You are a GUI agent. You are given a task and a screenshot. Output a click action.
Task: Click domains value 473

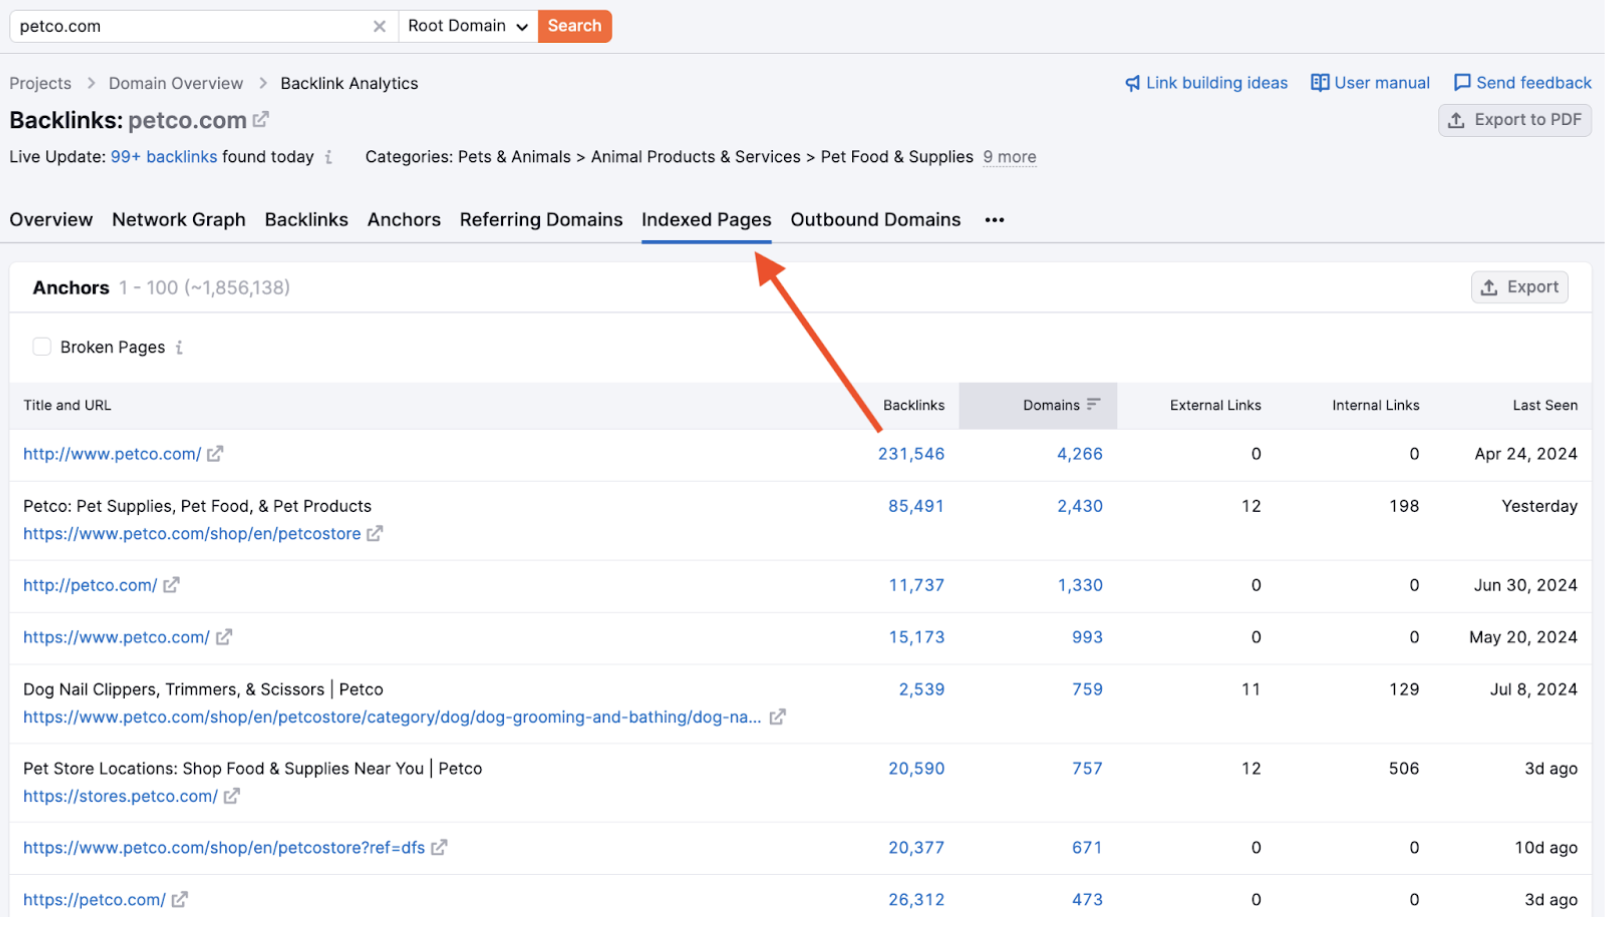point(1087,900)
